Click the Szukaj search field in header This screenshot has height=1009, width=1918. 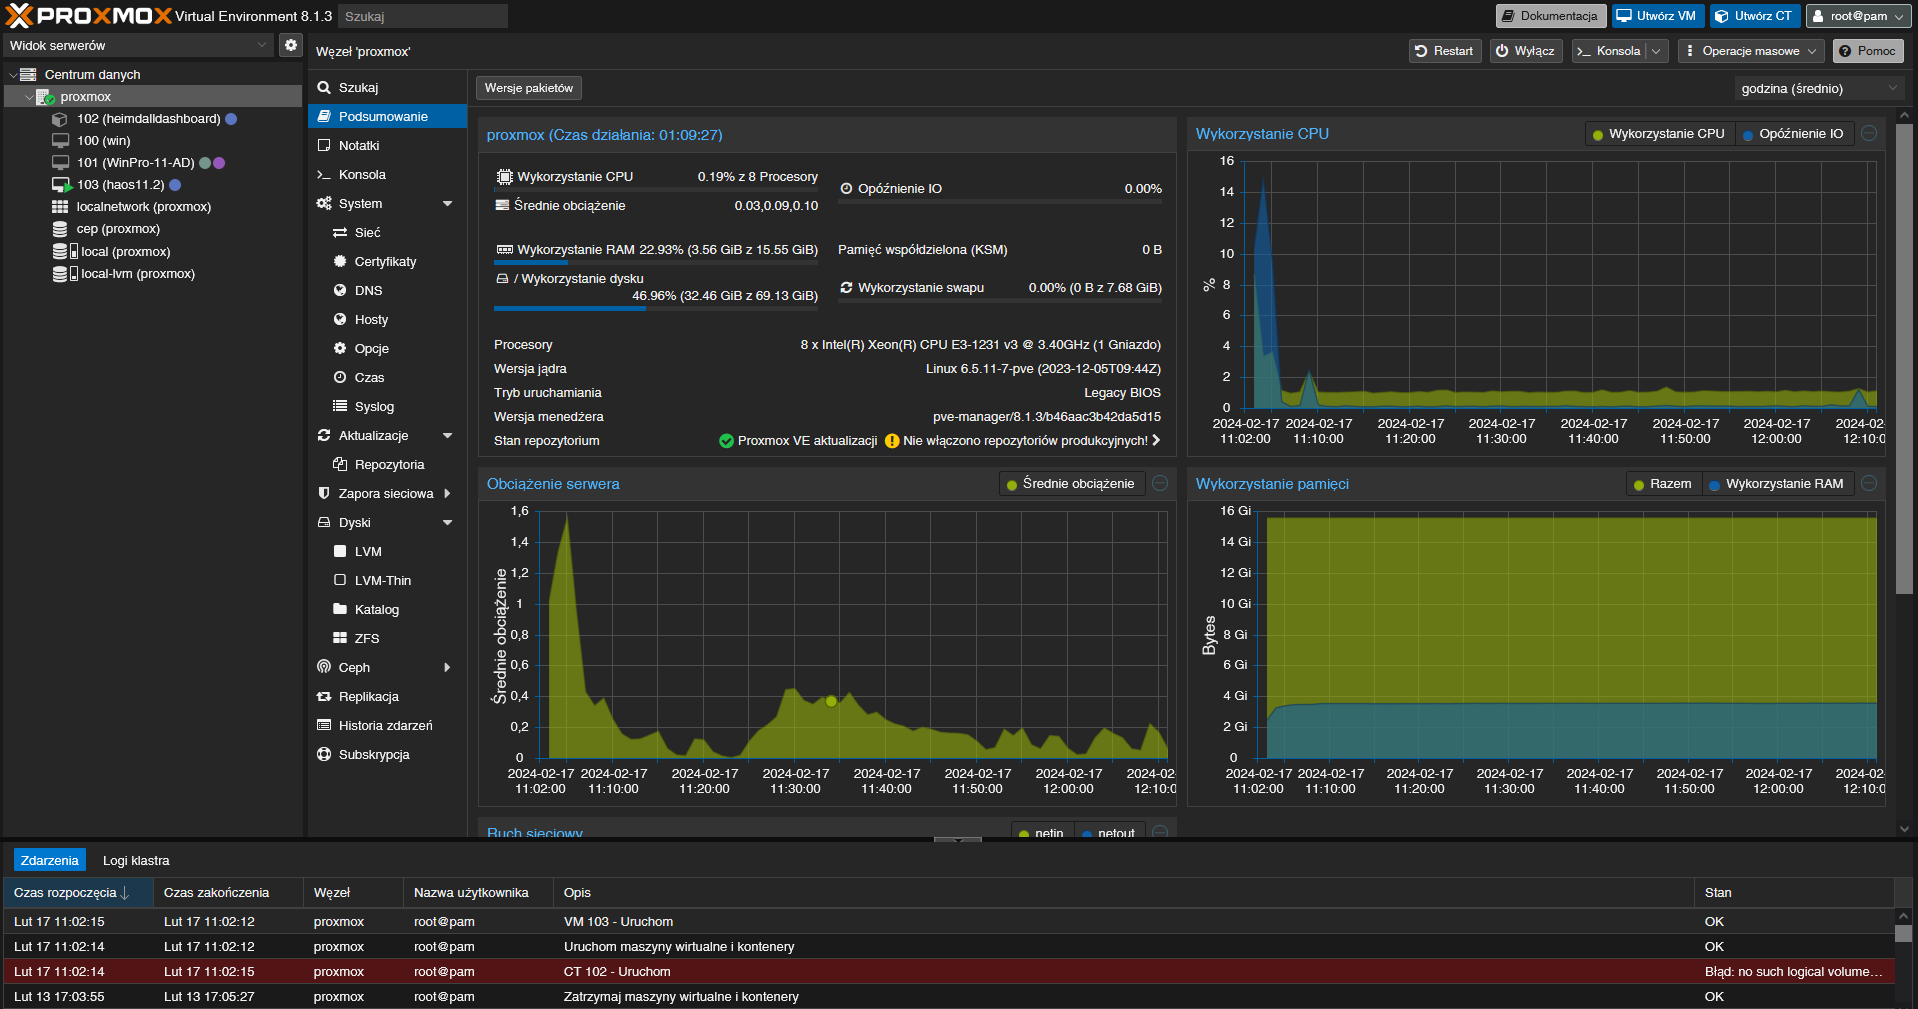(422, 16)
